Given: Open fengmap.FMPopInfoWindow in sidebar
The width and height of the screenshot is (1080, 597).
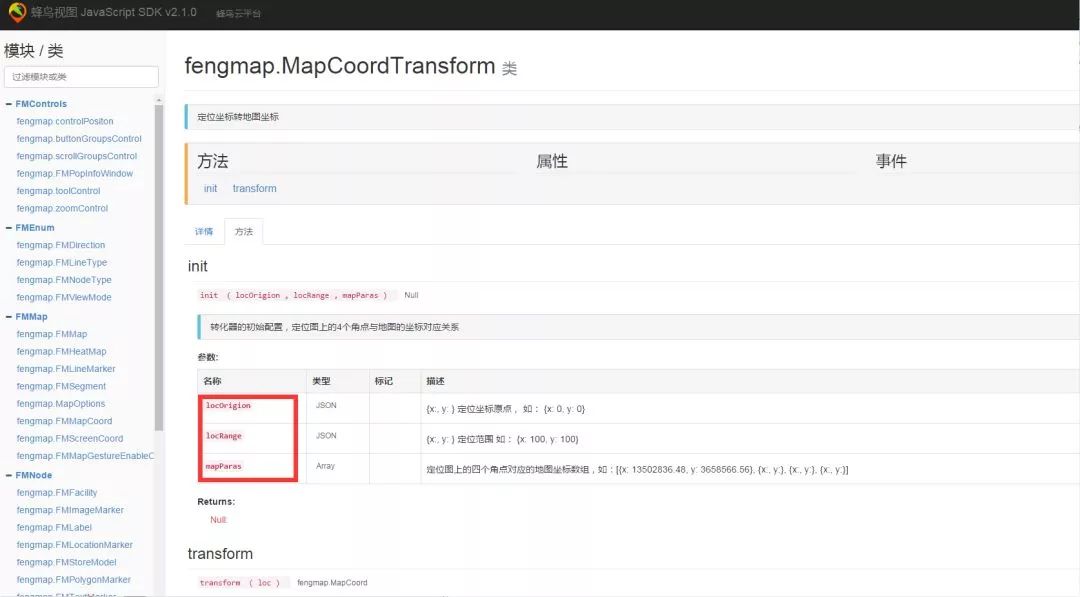Looking at the screenshot, I should pyautogui.click(x=74, y=174).
